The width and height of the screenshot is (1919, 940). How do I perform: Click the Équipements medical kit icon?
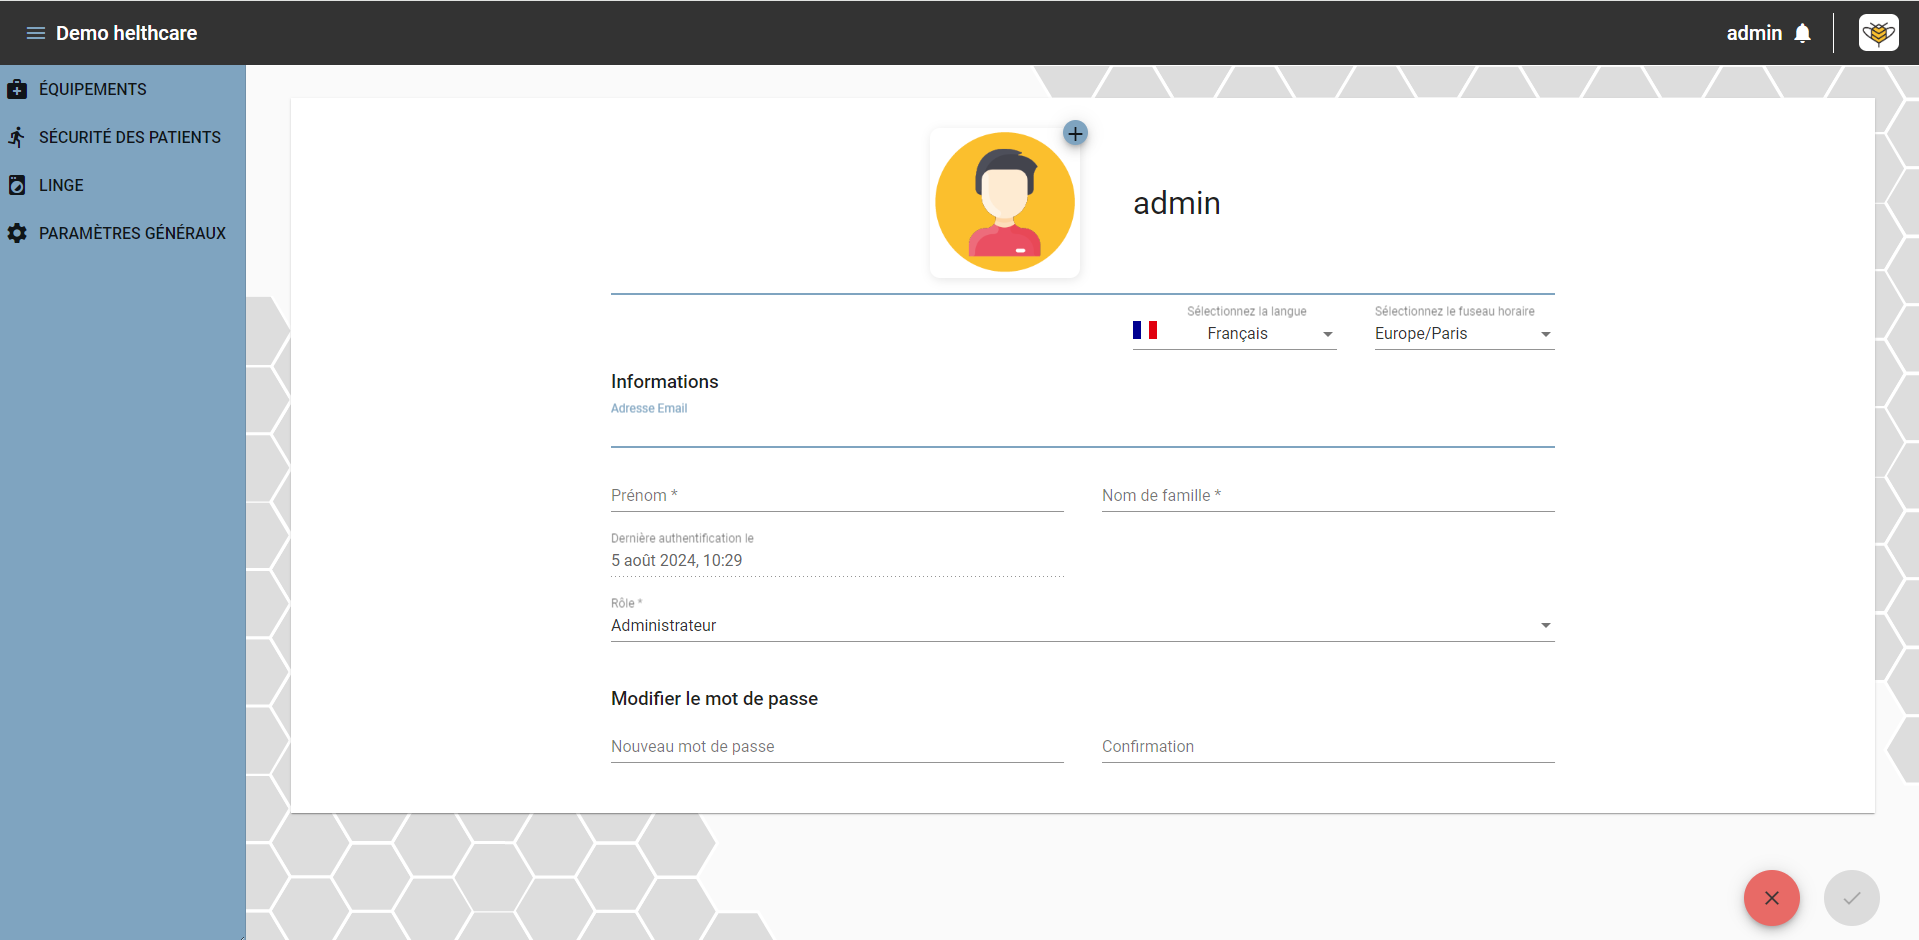[x=17, y=89]
